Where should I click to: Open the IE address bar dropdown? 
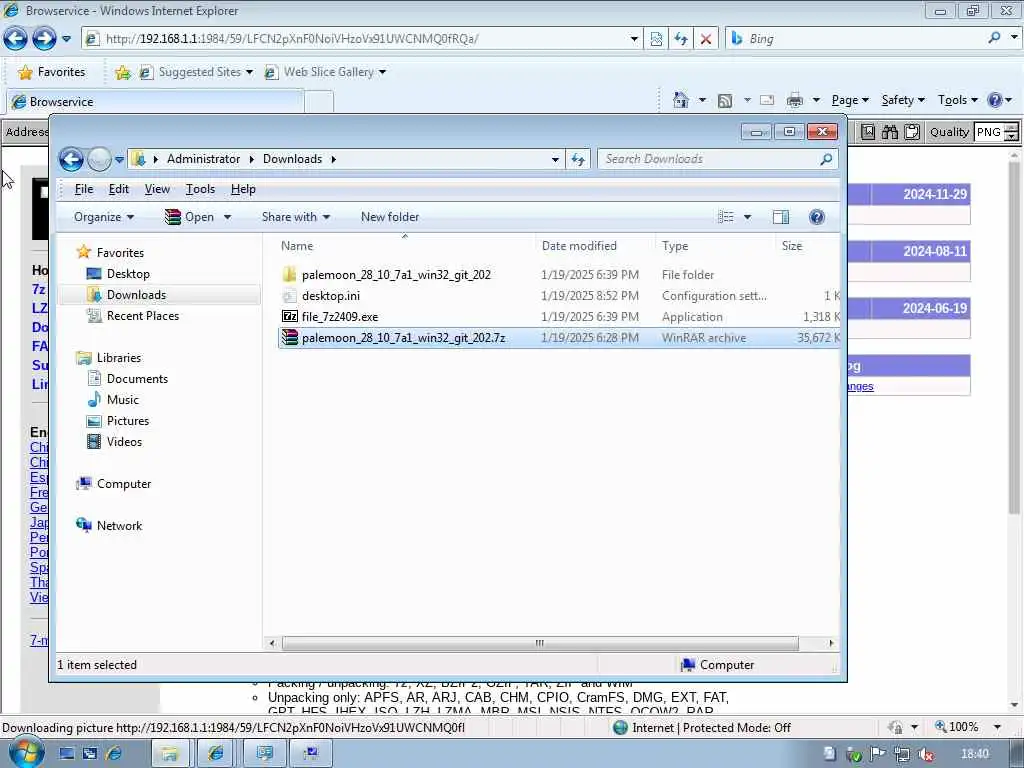[633, 39]
